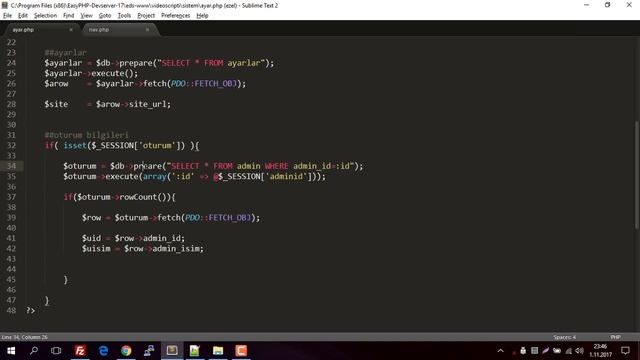Screen dimensions: 640x360
Task: Launch FileZilla from the taskbar
Action: (x=80, y=351)
